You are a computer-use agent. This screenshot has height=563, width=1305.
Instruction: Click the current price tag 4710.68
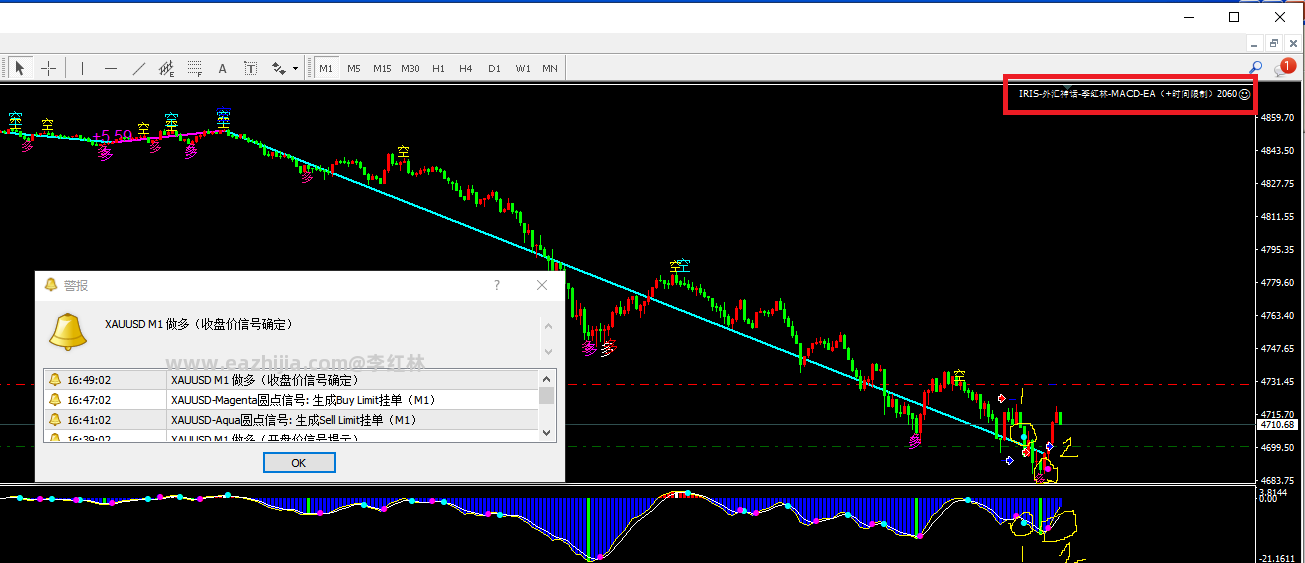1278,424
